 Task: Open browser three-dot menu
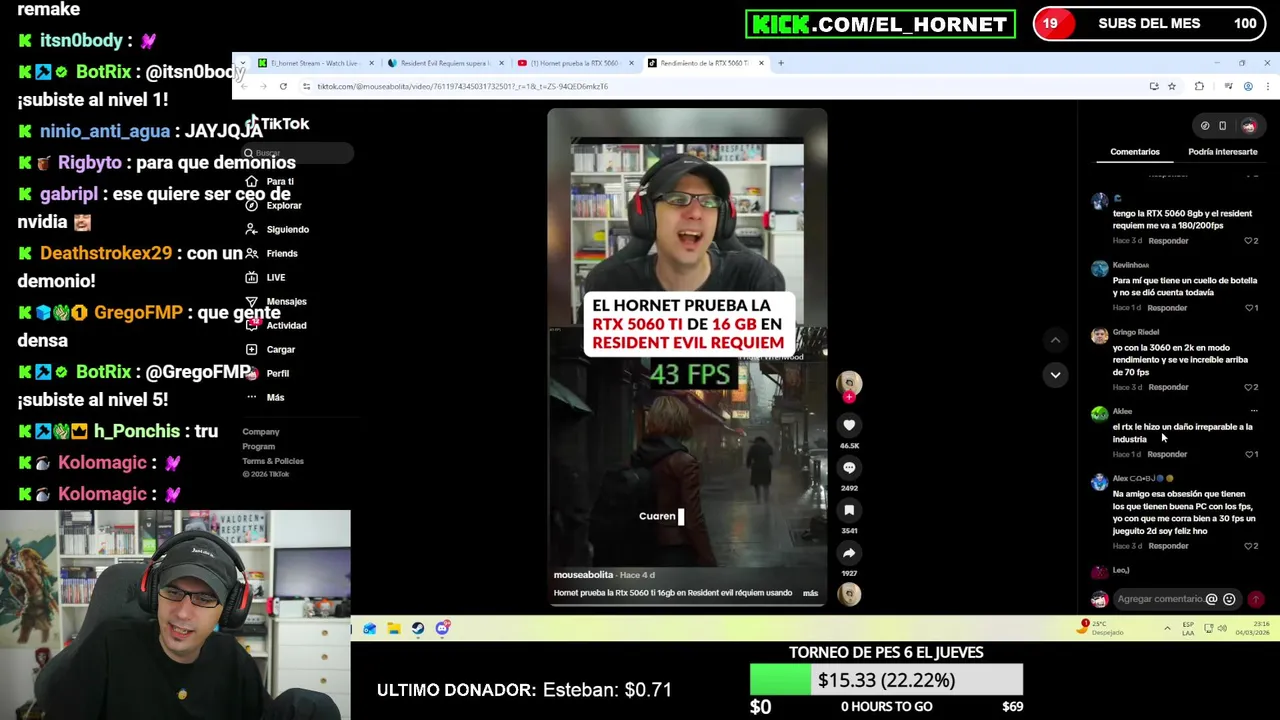(1267, 86)
